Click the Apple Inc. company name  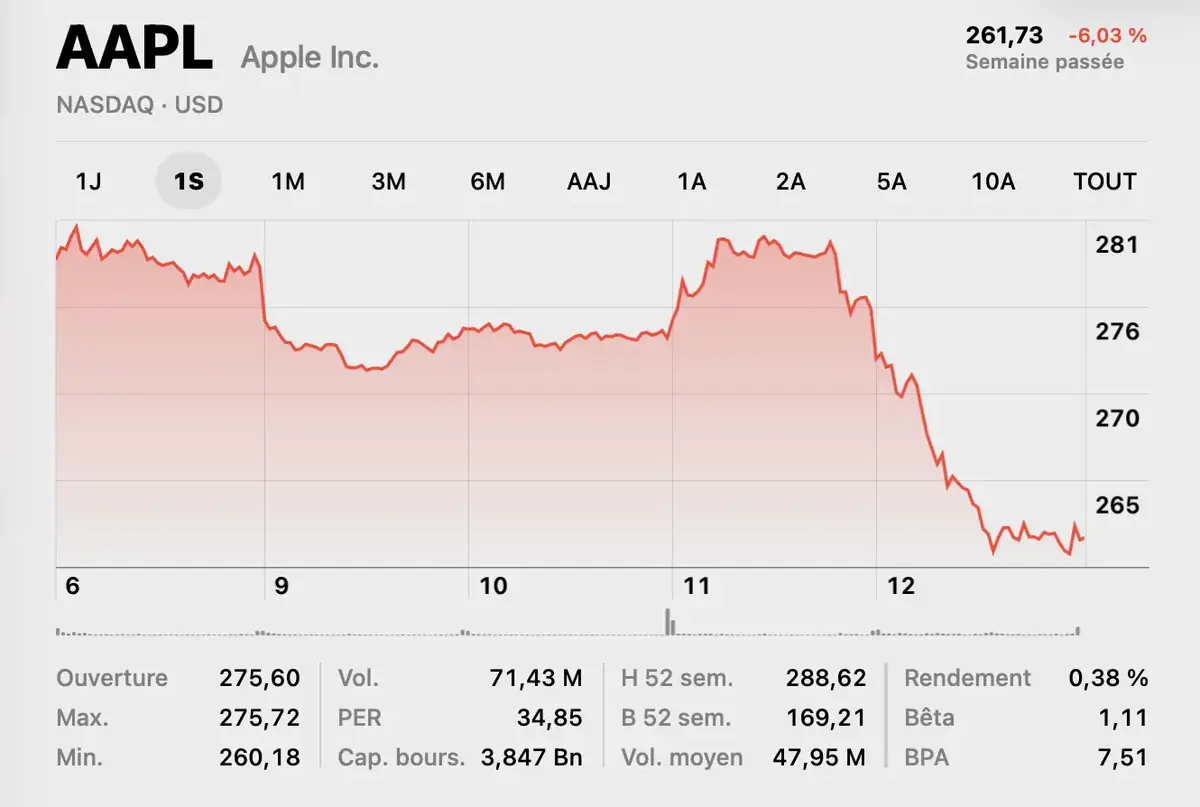tap(310, 56)
